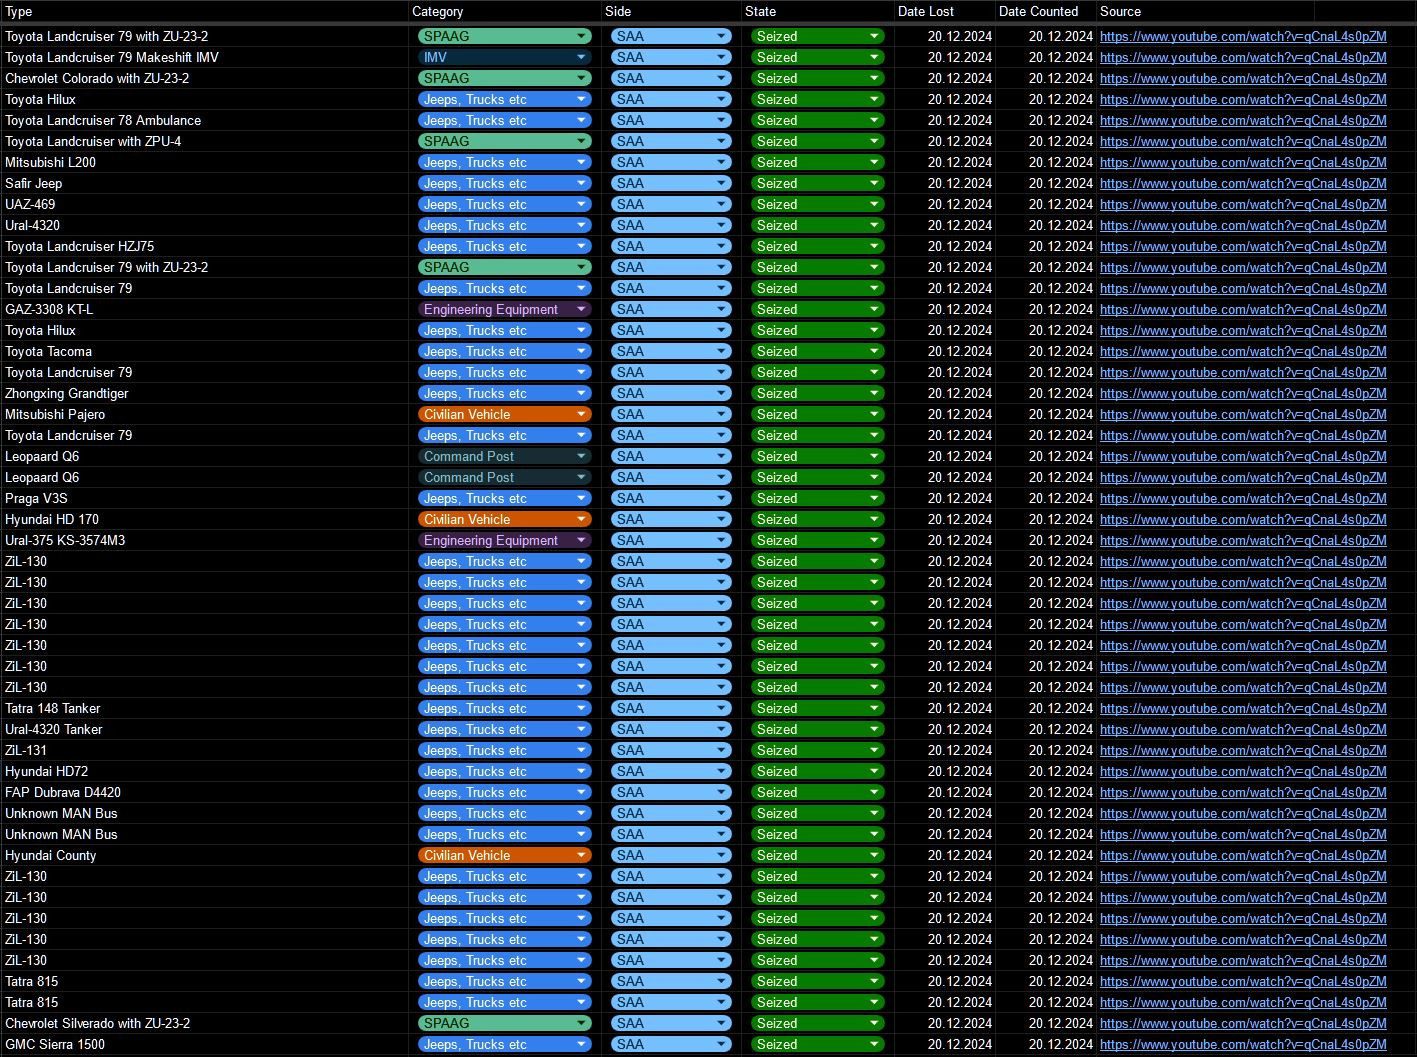Open Category dropdown for Mitsubishi Pajero row
The image size is (1417, 1057).
click(x=505, y=414)
